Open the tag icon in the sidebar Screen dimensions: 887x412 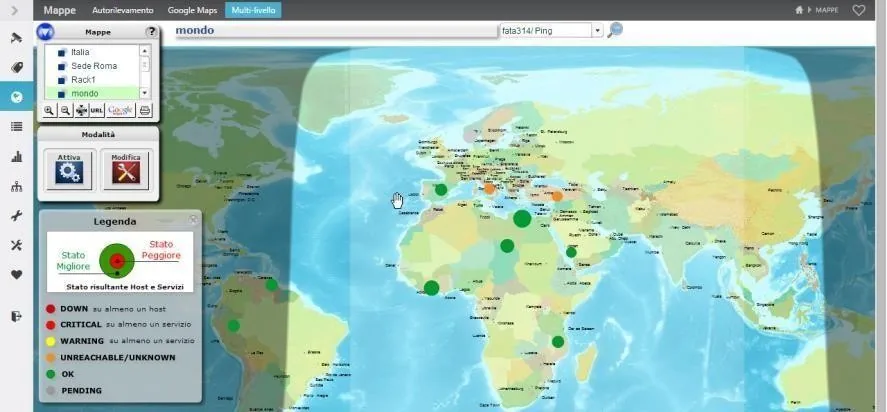[16, 68]
